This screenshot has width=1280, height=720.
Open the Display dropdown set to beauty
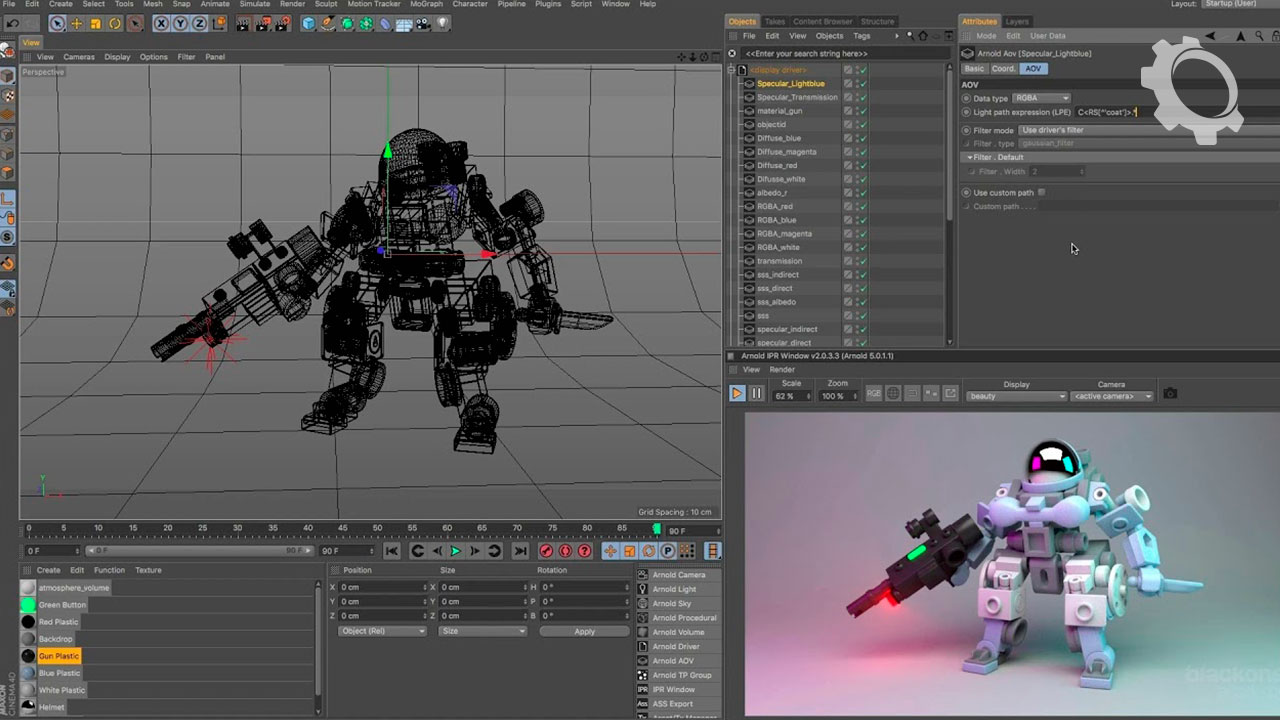(x=1016, y=396)
